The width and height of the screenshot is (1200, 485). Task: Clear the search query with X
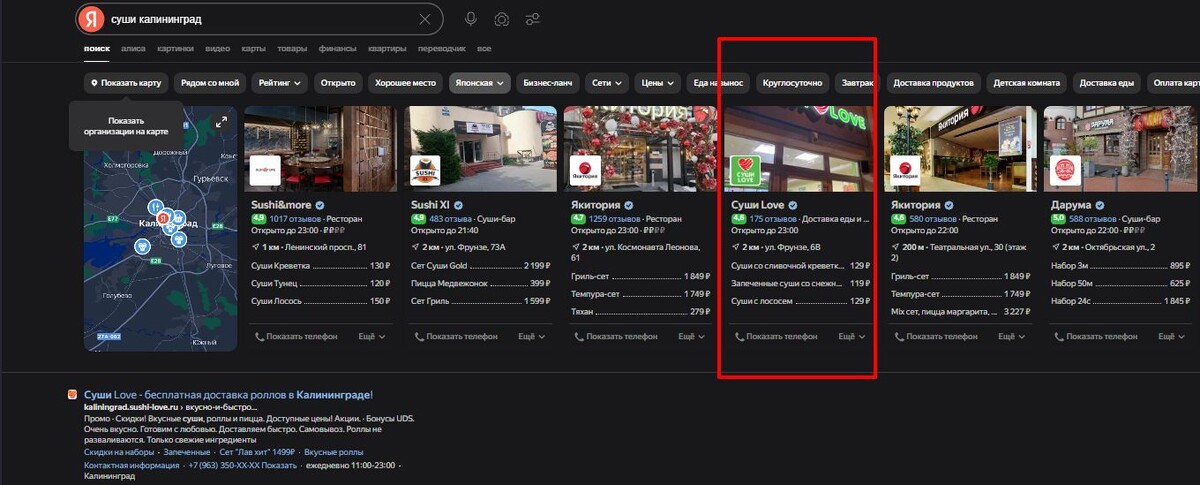(425, 19)
